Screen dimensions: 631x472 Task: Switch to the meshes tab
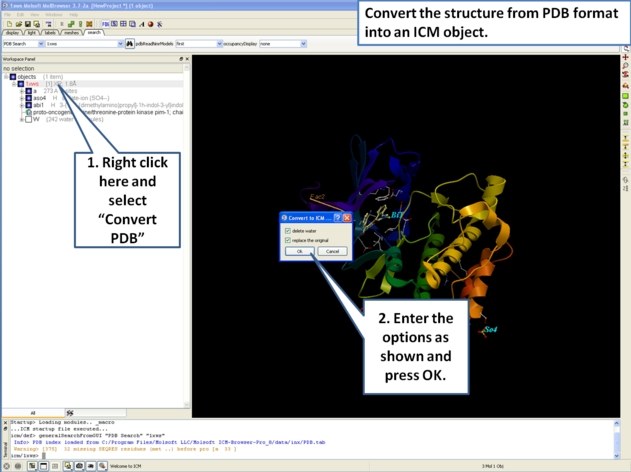click(x=72, y=33)
